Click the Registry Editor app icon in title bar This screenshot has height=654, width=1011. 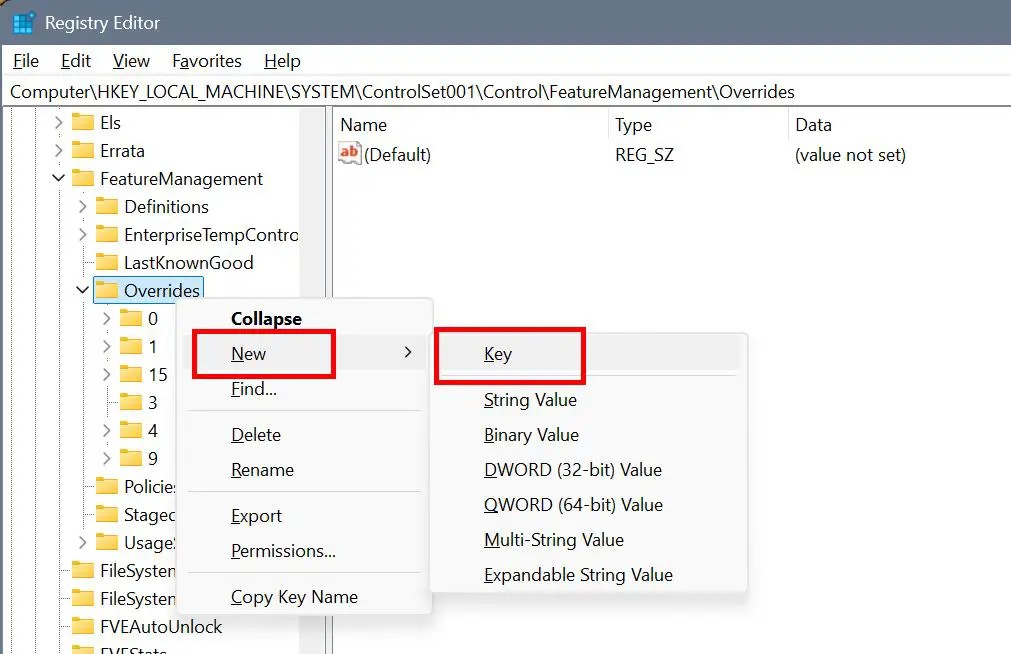tap(24, 23)
